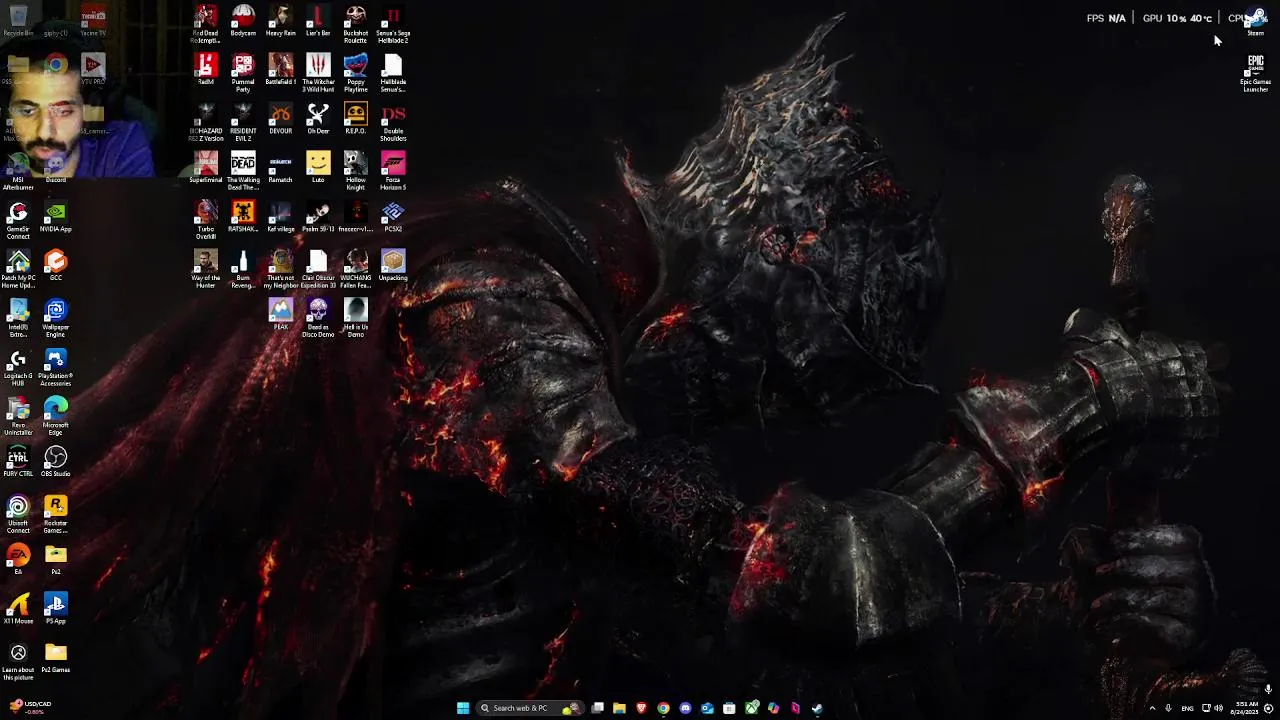Viewport: 1280px width, 720px height.
Task: Open Steam from the taskbar
Action: pos(817,708)
